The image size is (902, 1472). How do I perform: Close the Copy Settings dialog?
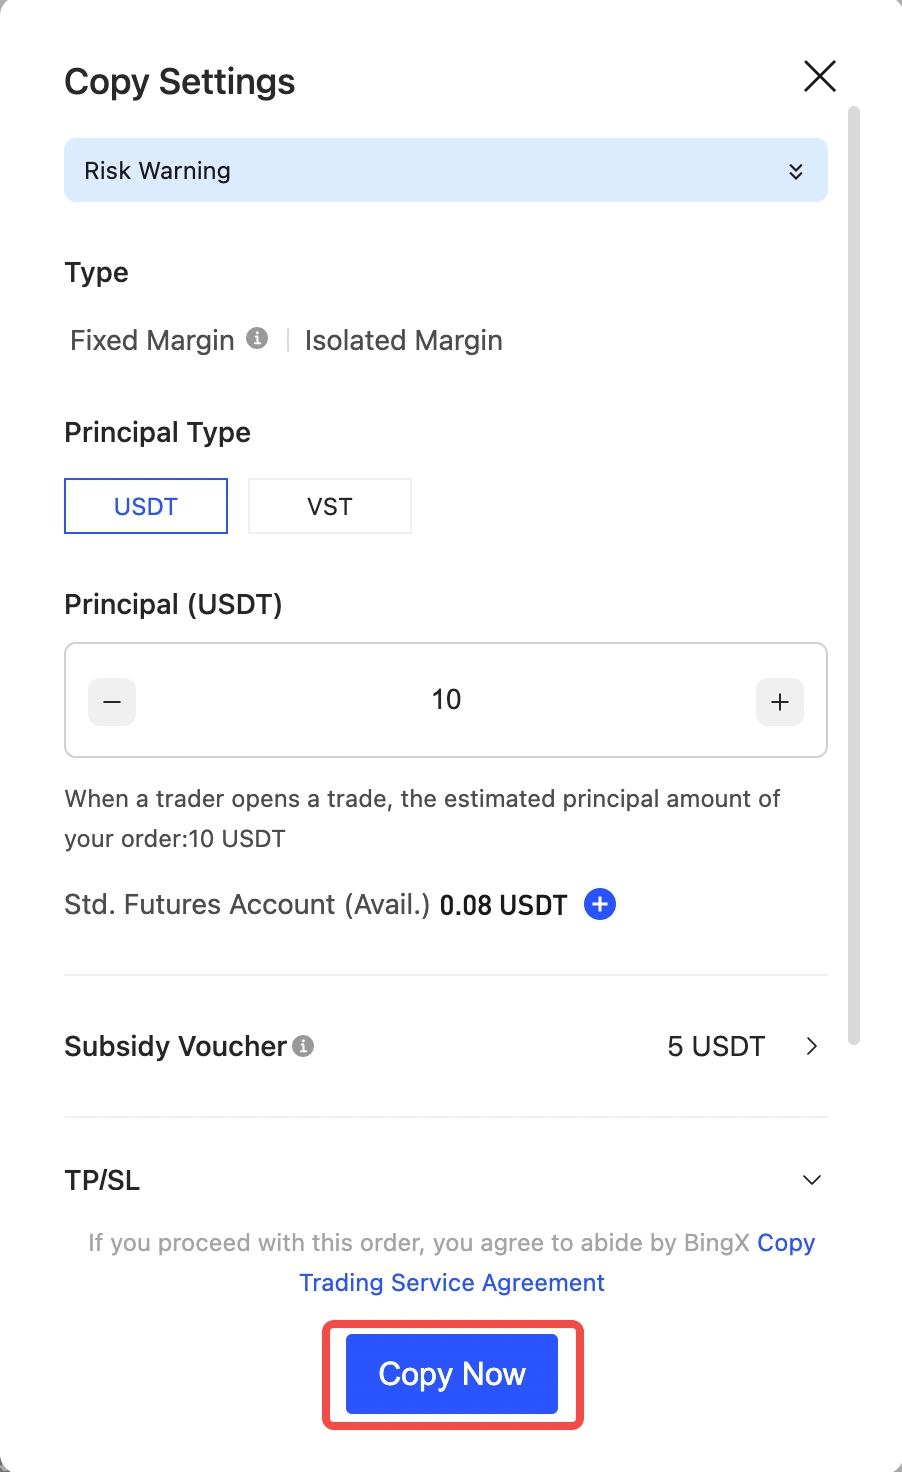coord(819,76)
